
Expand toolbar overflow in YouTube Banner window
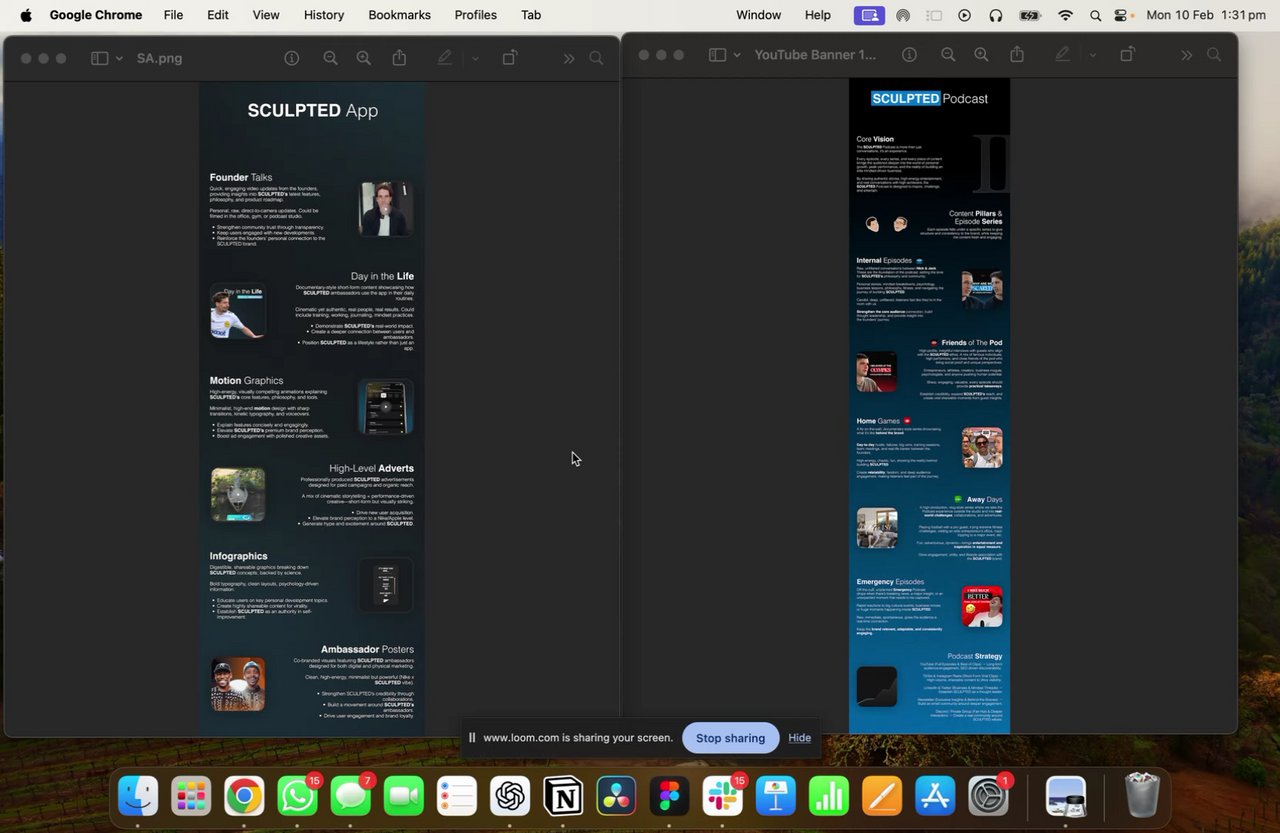(x=1187, y=55)
